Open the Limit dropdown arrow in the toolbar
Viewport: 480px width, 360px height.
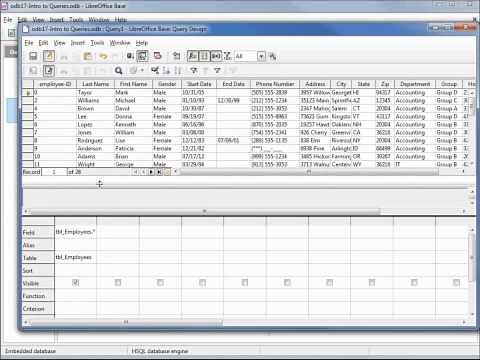(261, 56)
